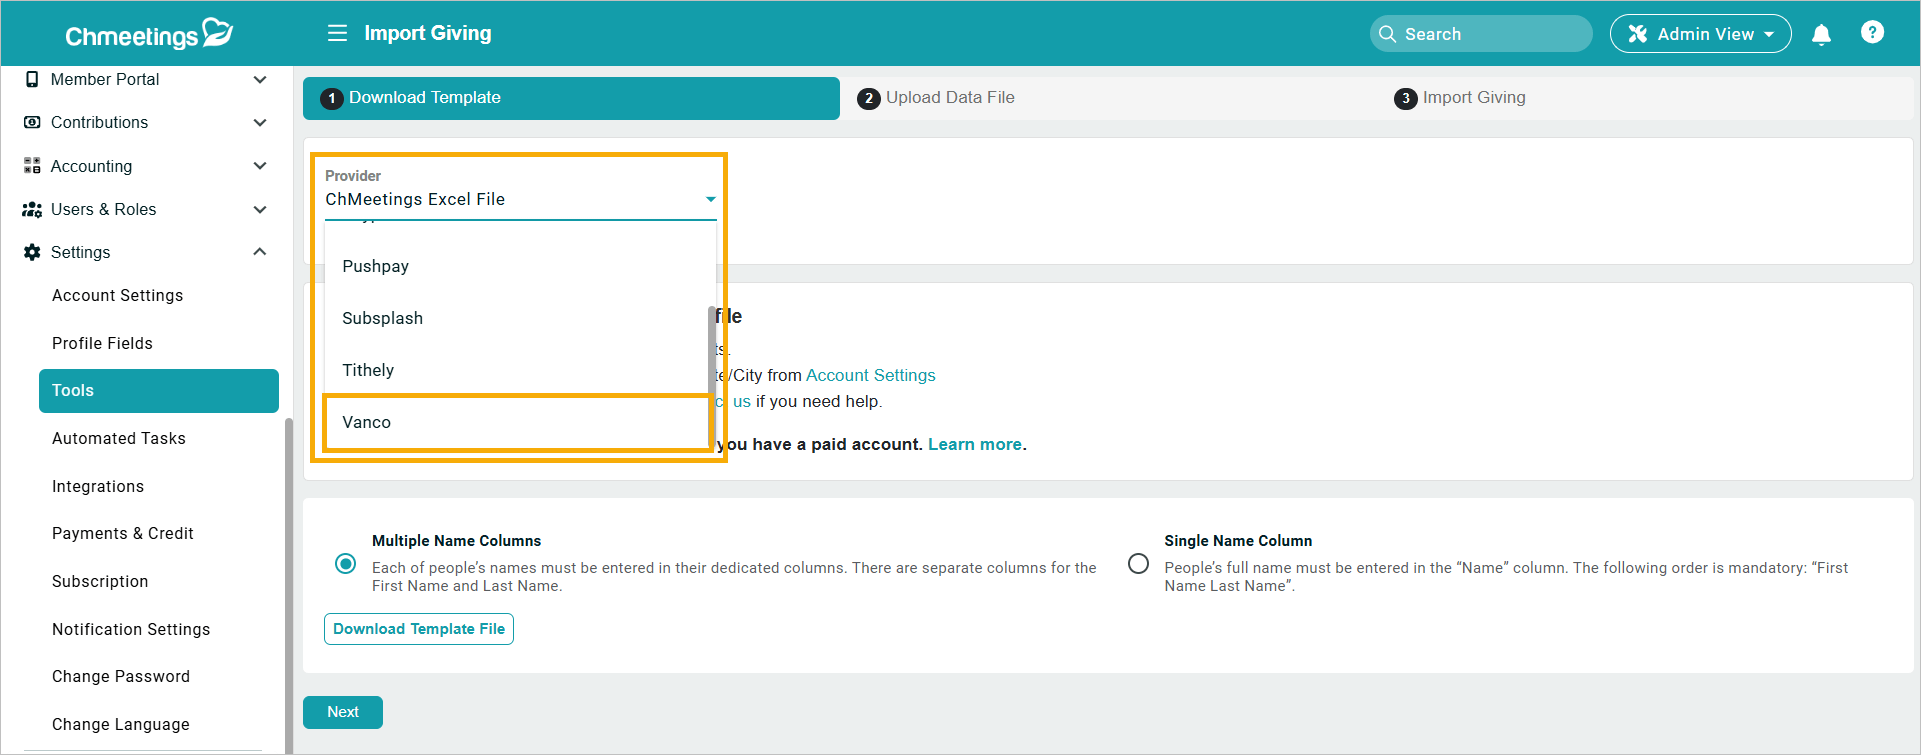Screen dimensions: 1921x755
Task: Click the Member Portal phone icon
Action: click(x=32, y=79)
